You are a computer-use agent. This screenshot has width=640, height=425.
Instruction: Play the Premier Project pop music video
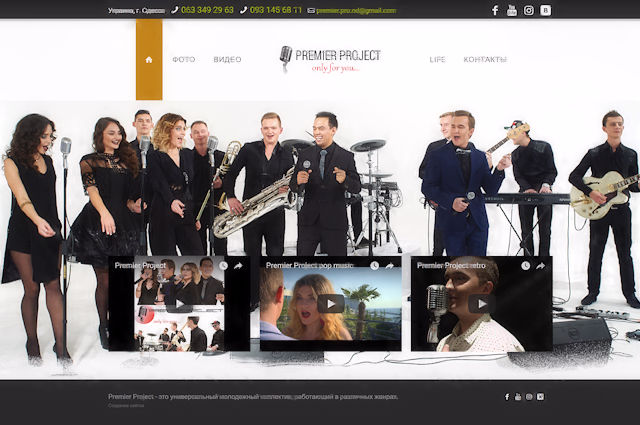click(331, 304)
